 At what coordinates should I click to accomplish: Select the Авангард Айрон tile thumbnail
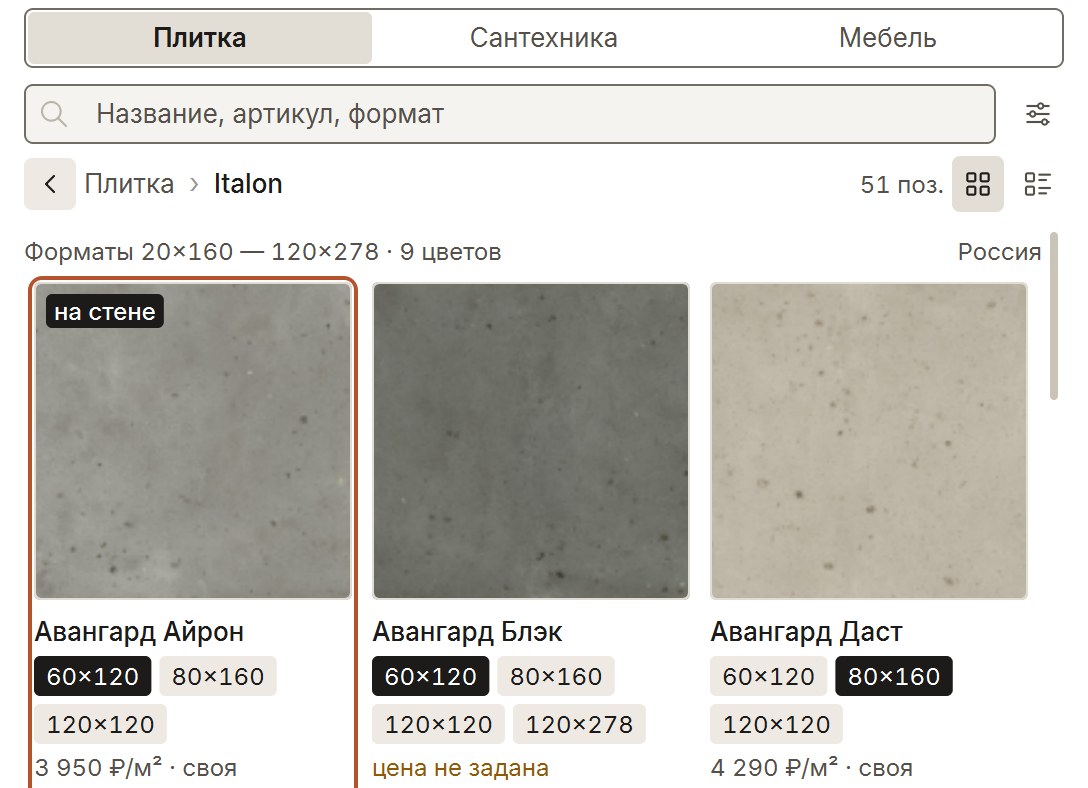tap(193, 440)
